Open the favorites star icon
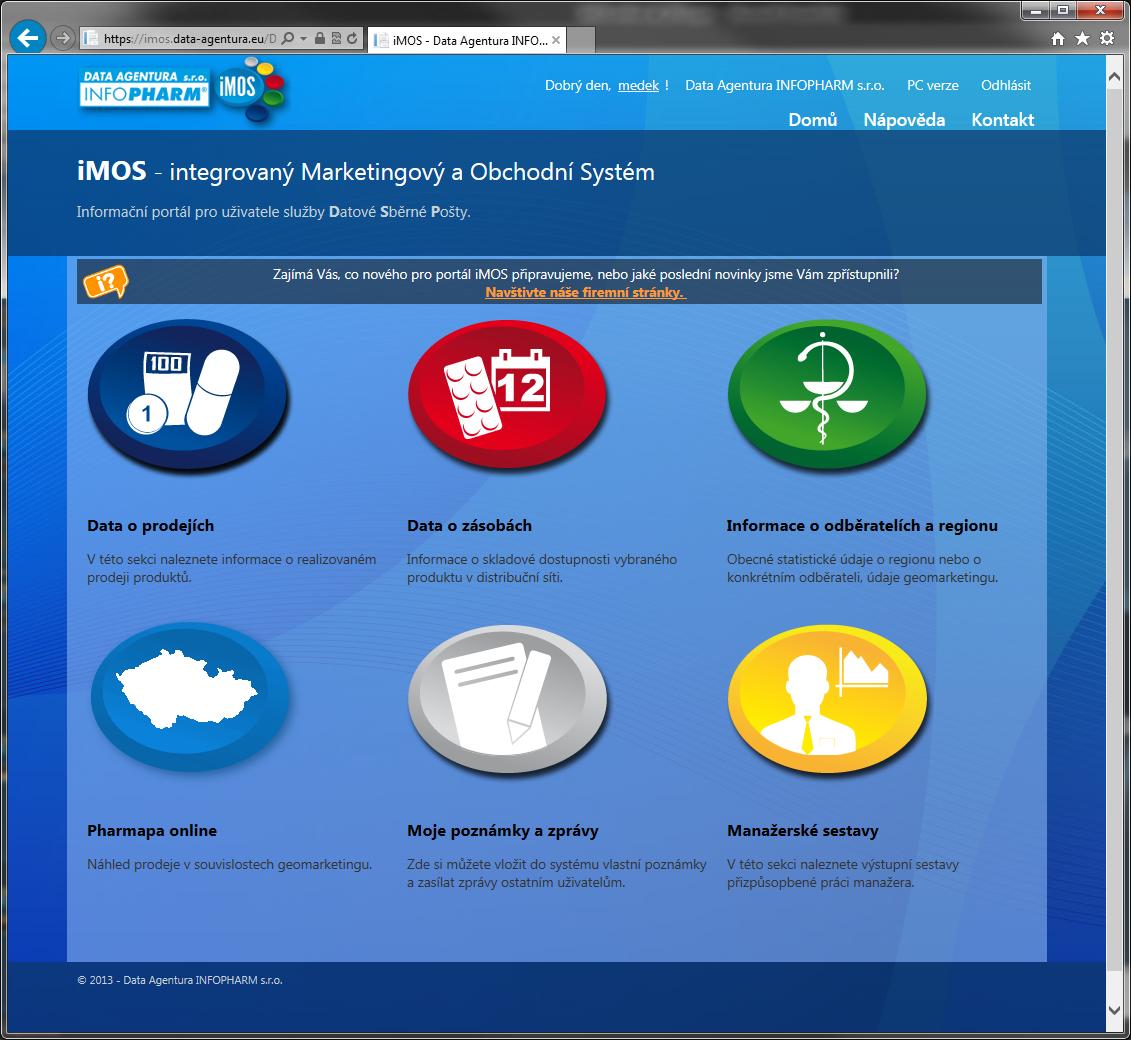The image size is (1131, 1040). [x=1082, y=39]
